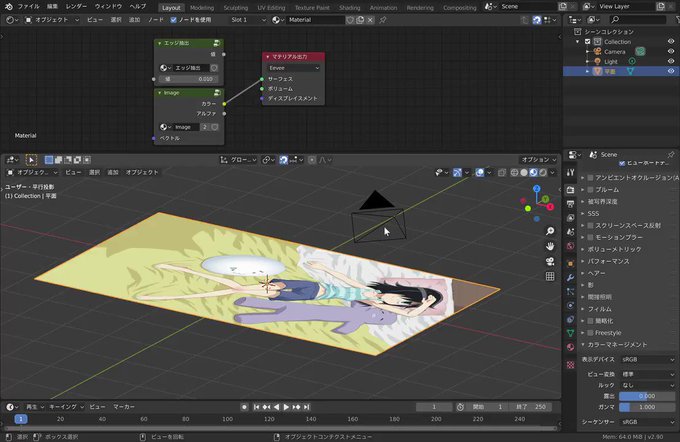The height and width of the screenshot is (442, 680).
Task: Open the Object properties tab icon
Action: pos(570,263)
